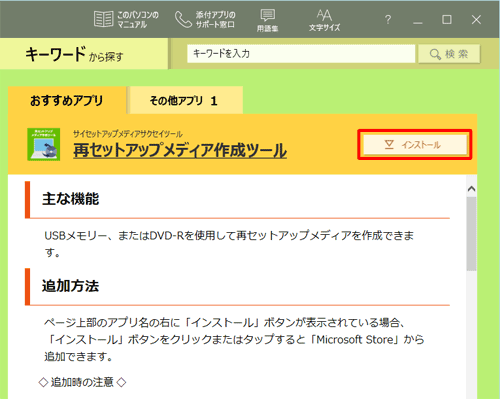Maximize the window
The width and height of the screenshot is (500, 399).
click(x=447, y=20)
